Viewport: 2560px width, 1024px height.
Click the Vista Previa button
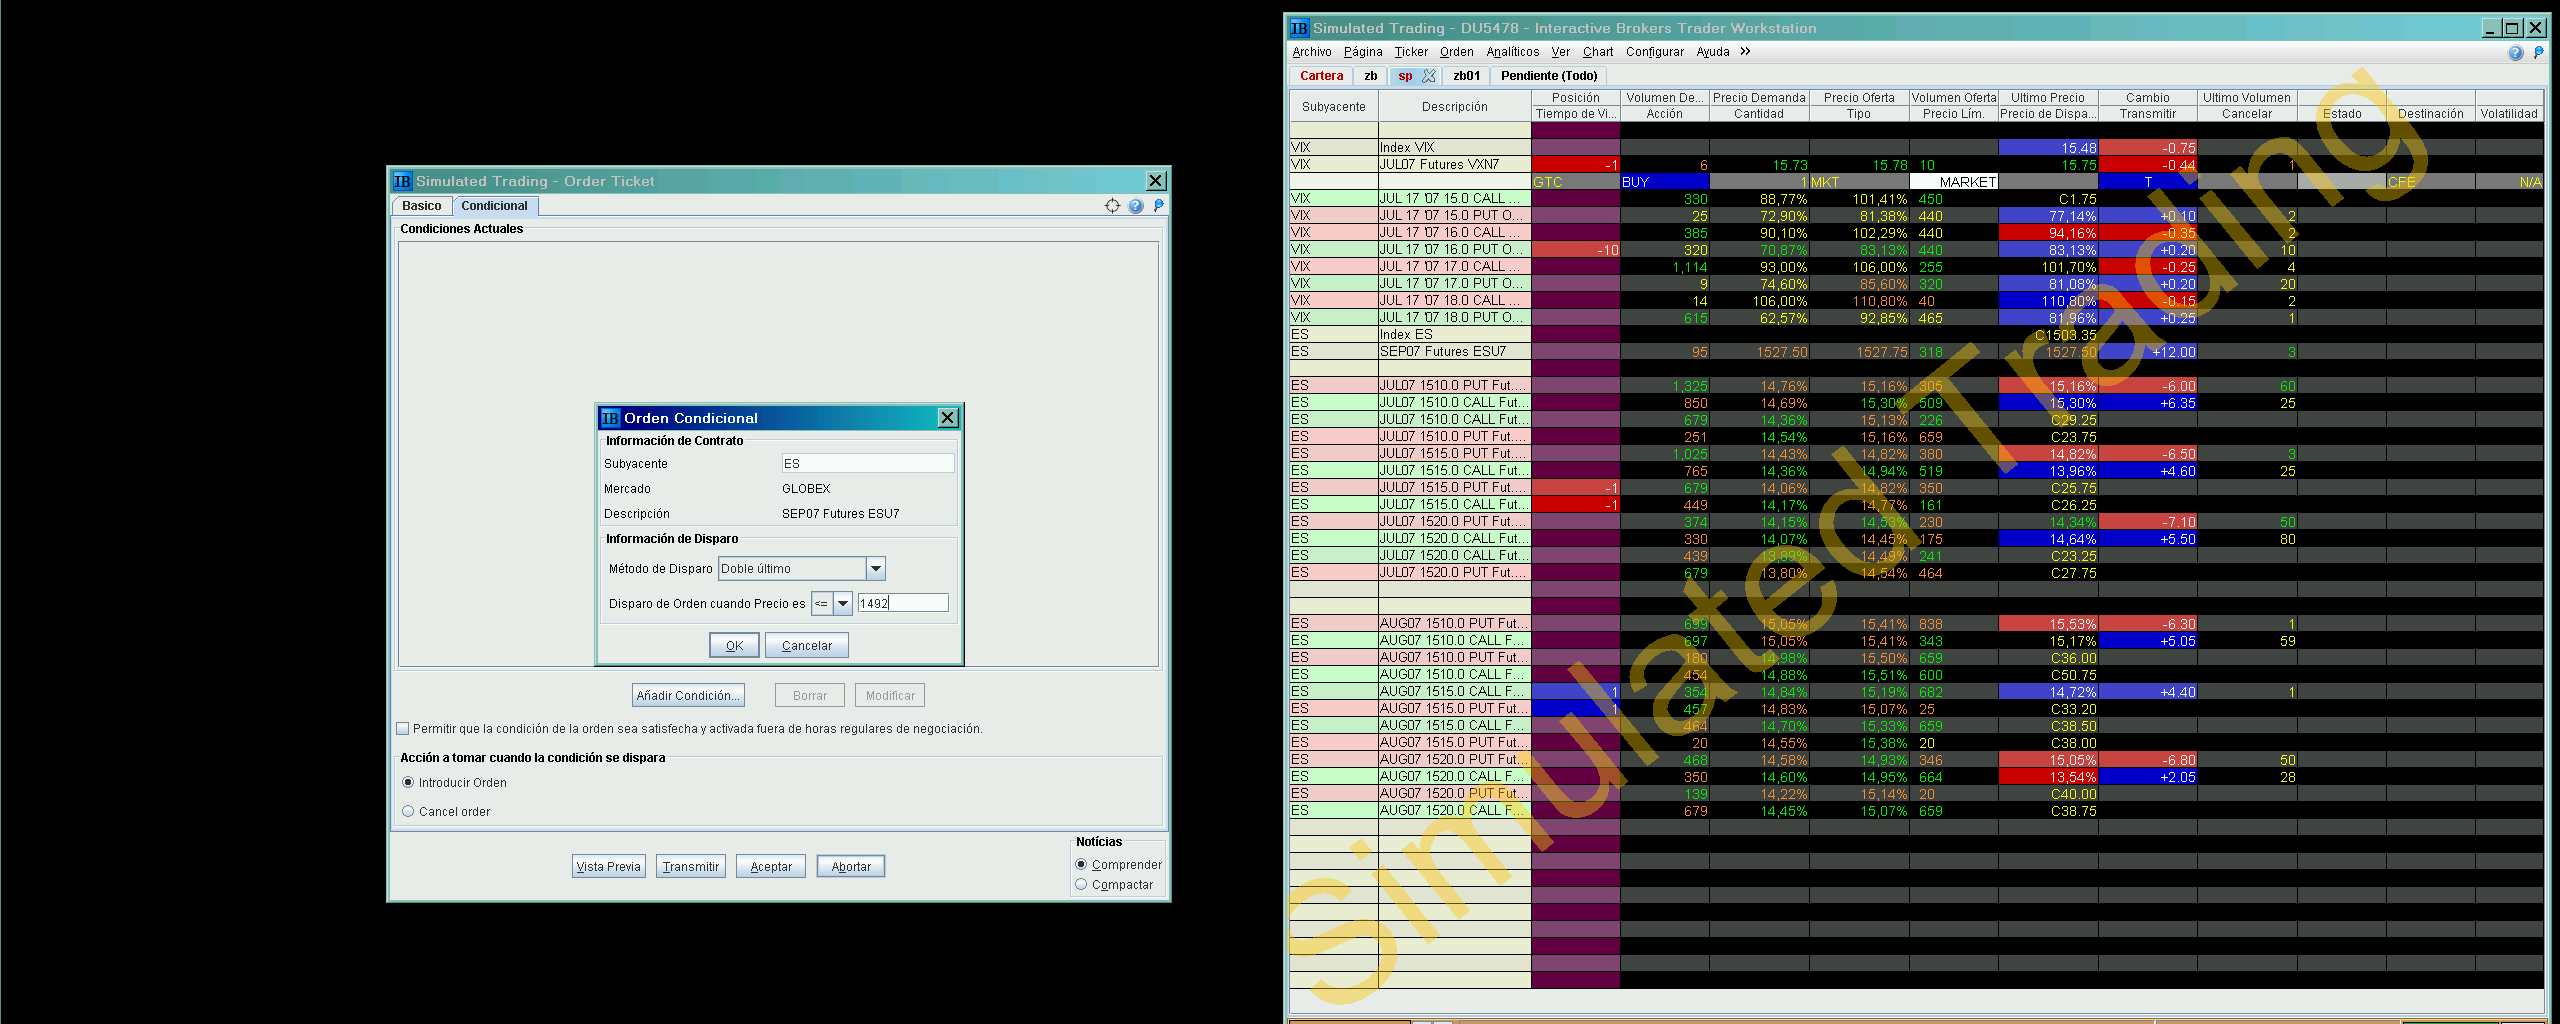(609, 867)
